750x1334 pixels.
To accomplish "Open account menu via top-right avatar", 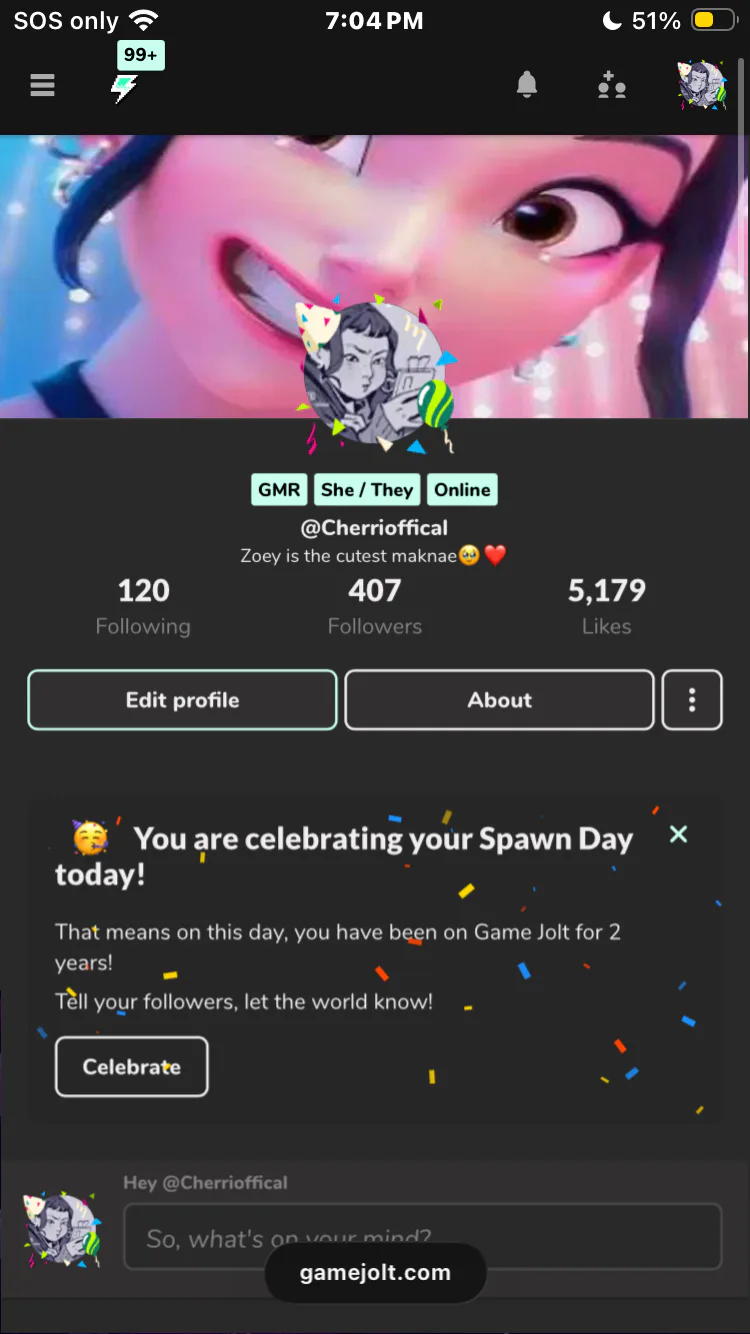I will coord(702,85).
